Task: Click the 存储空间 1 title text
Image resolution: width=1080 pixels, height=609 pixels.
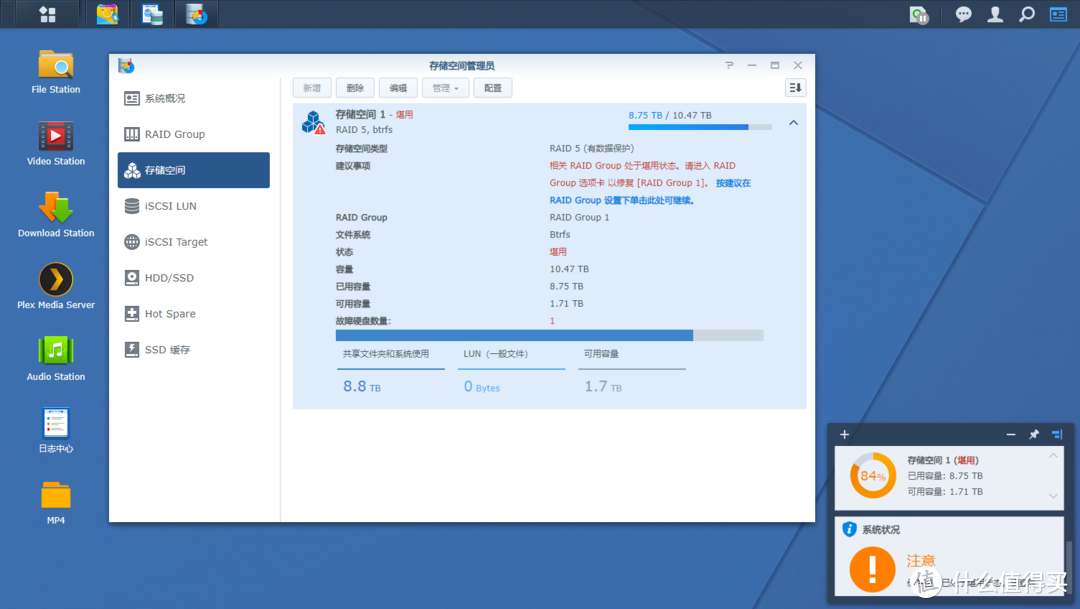Action: tap(360, 114)
